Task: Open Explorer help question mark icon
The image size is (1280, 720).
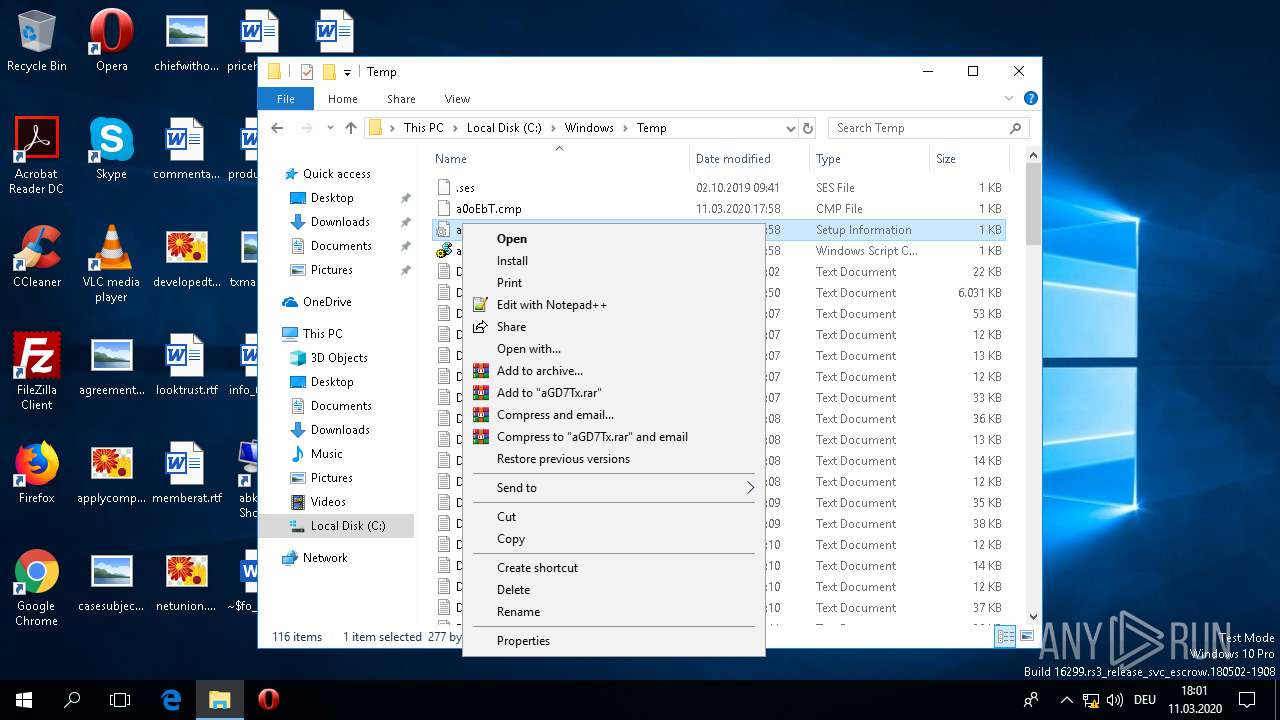Action: click(x=1030, y=98)
